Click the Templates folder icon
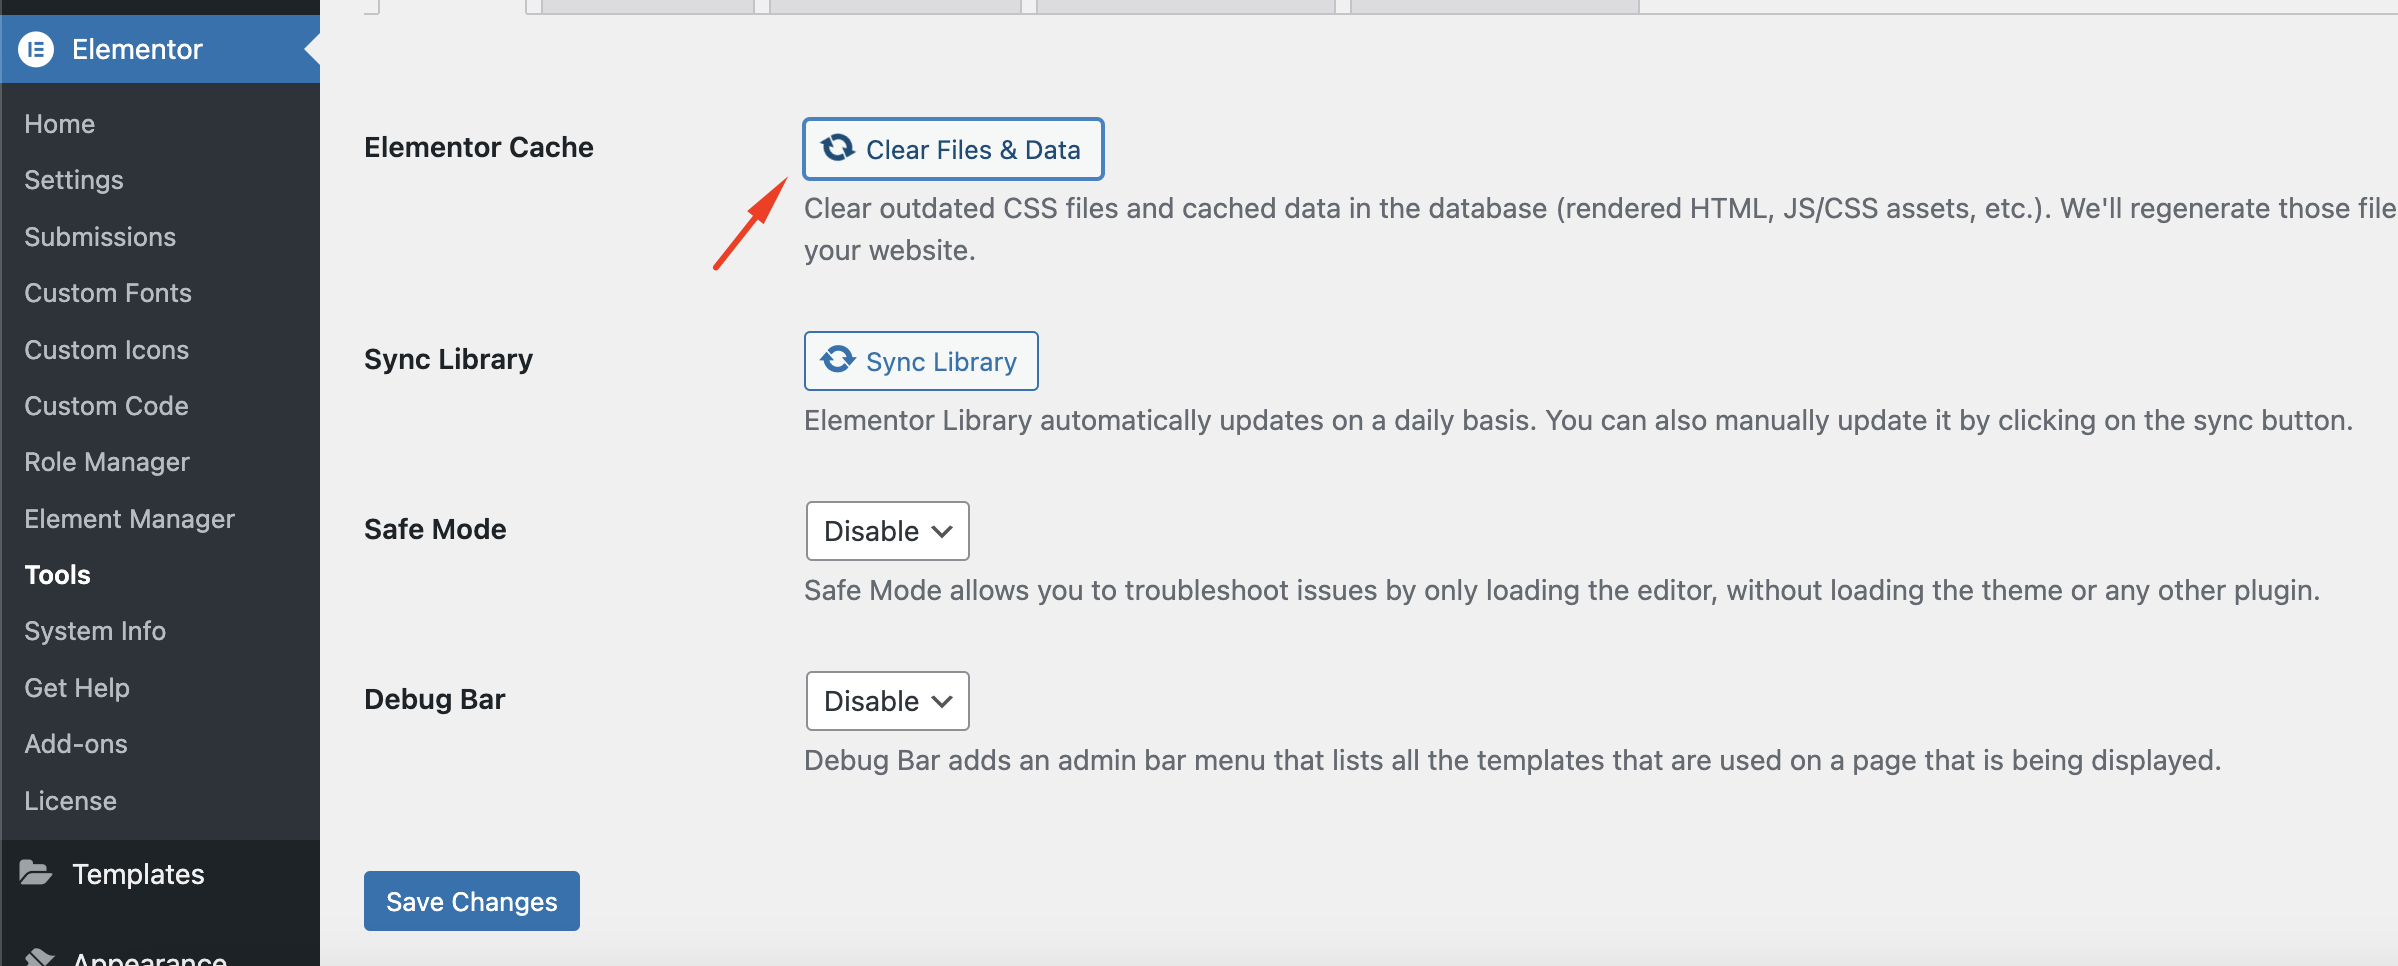 pos(36,873)
